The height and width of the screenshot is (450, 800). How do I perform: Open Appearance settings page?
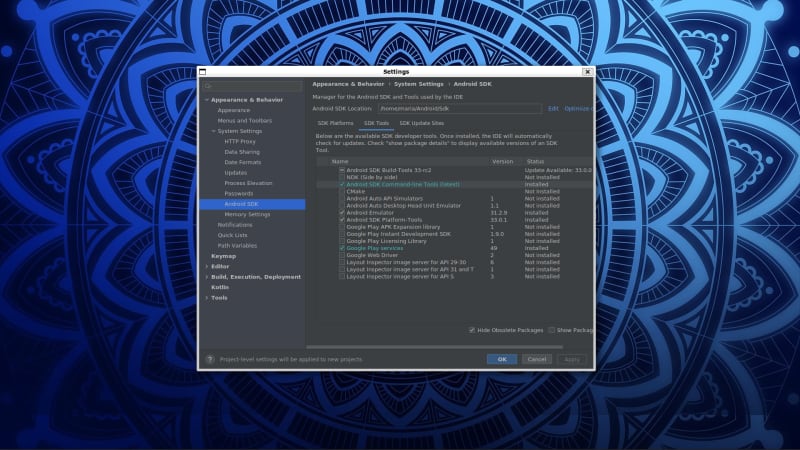click(234, 110)
